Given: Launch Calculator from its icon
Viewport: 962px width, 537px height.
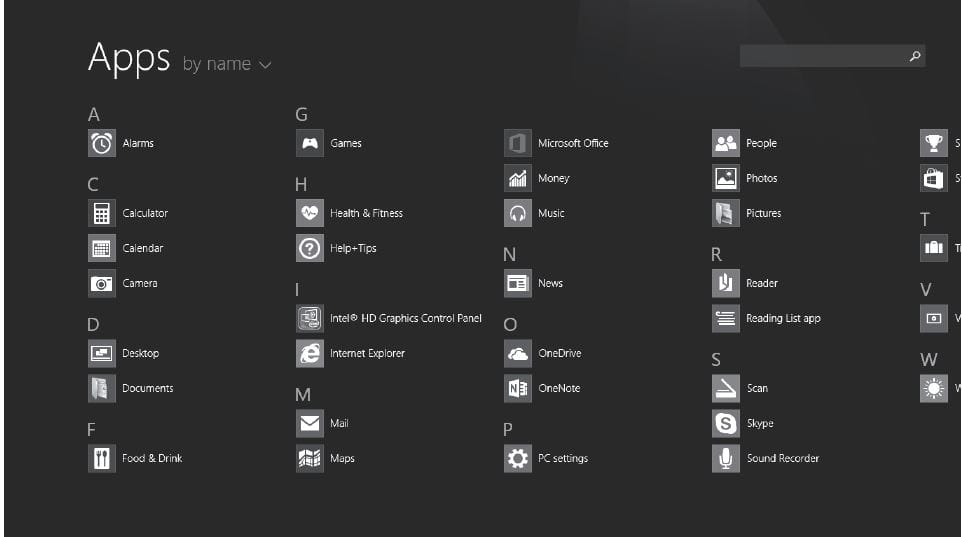Looking at the screenshot, I should click(102, 214).
